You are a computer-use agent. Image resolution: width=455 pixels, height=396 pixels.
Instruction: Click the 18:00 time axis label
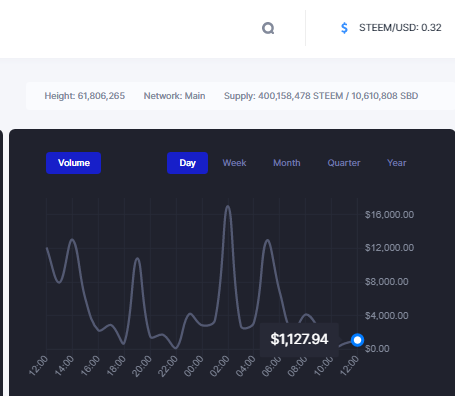[x=116, y=366]
